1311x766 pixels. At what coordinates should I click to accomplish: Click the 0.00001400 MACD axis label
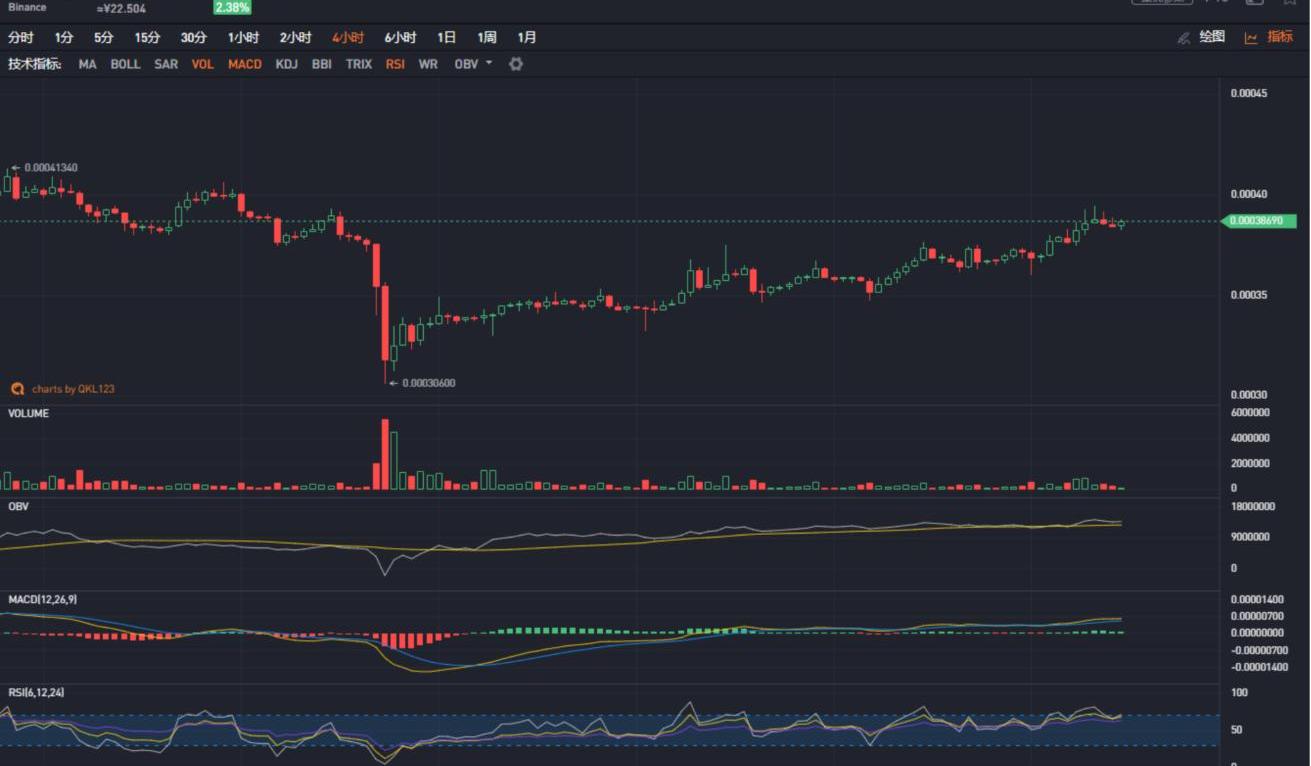[1258, 599]
